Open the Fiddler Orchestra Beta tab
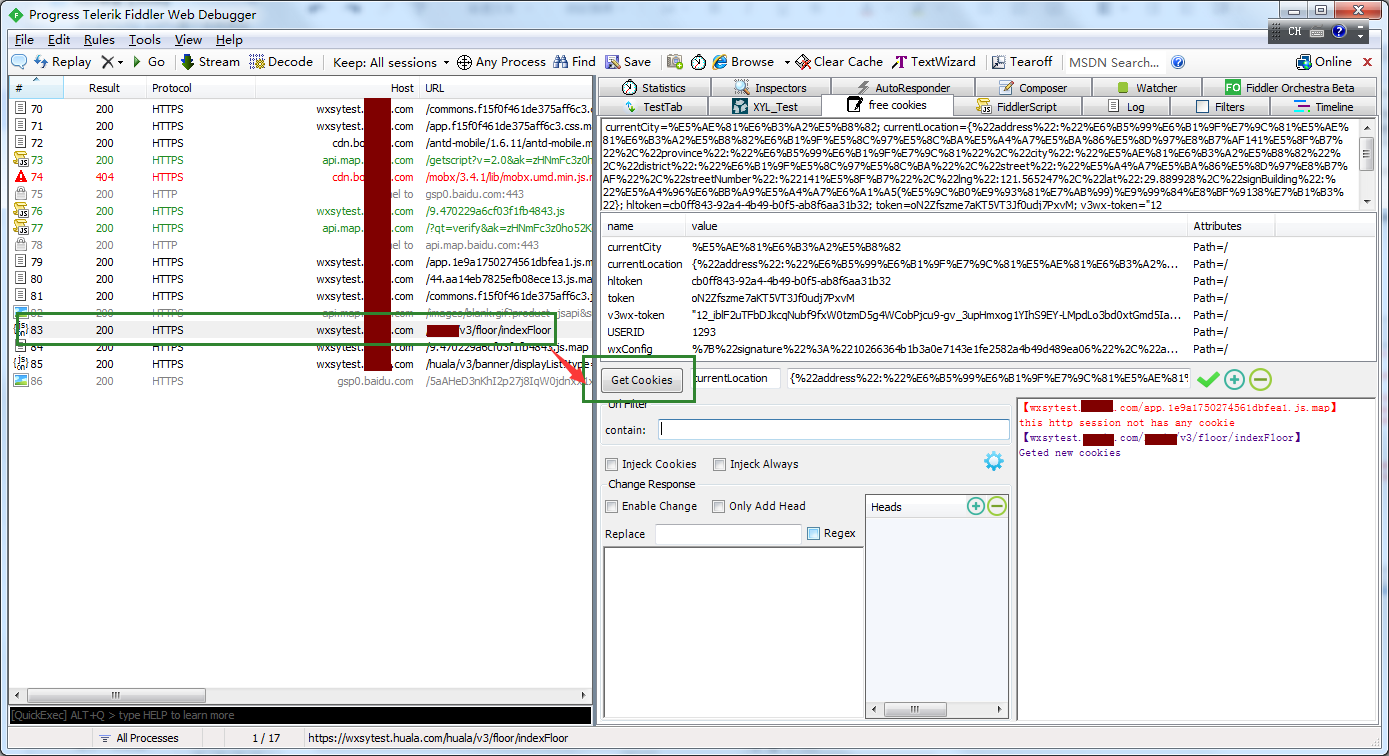The image size is (1389, 756). 1290,88
